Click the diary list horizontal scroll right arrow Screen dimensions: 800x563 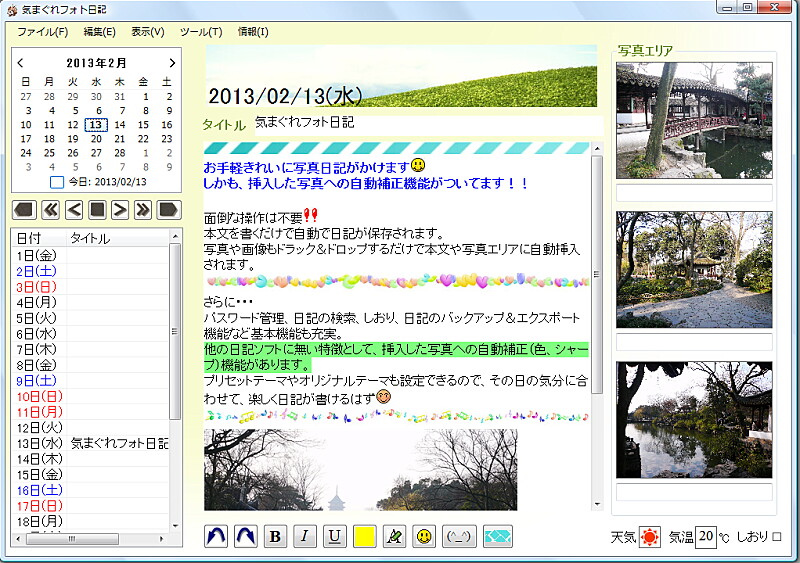point(162,538)
